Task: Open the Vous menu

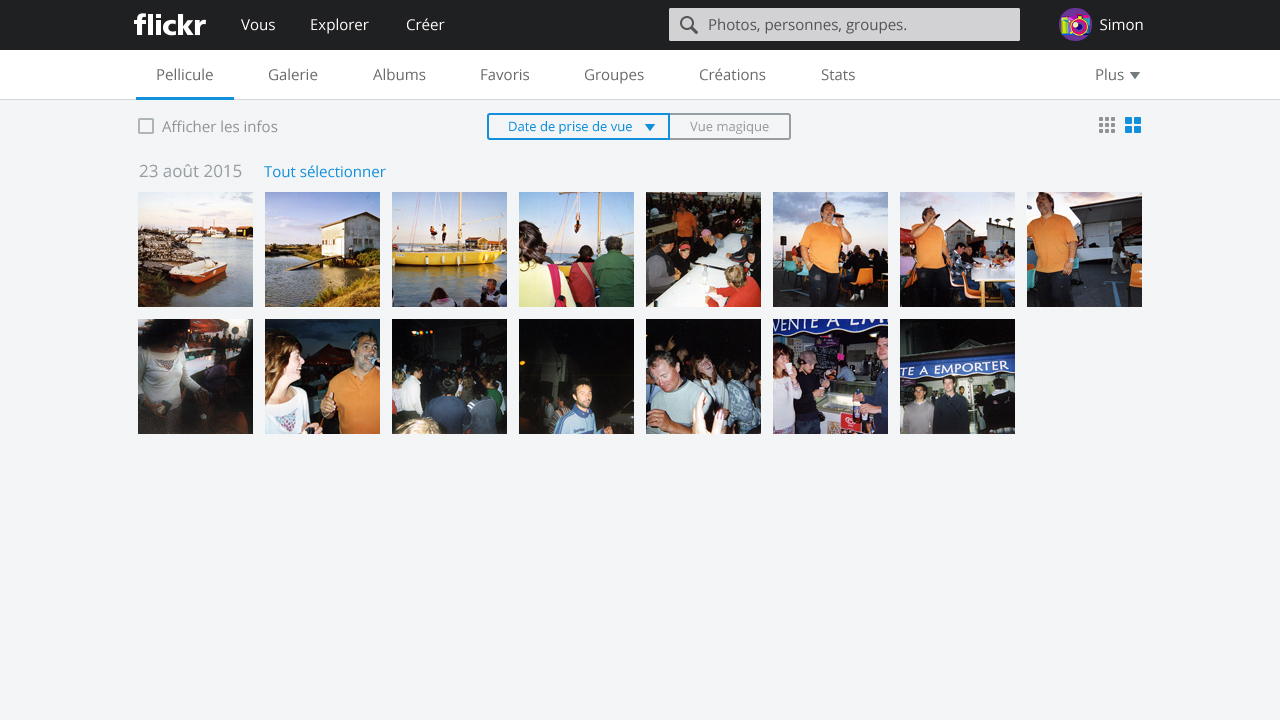Action: (x=258, y=25)
